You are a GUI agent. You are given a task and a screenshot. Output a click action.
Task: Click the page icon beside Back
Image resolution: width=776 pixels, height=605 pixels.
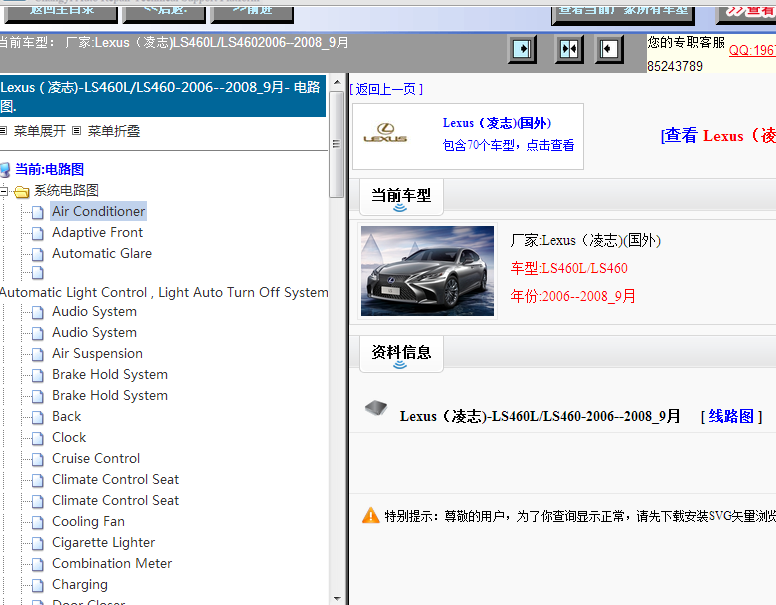click(38, 417)
